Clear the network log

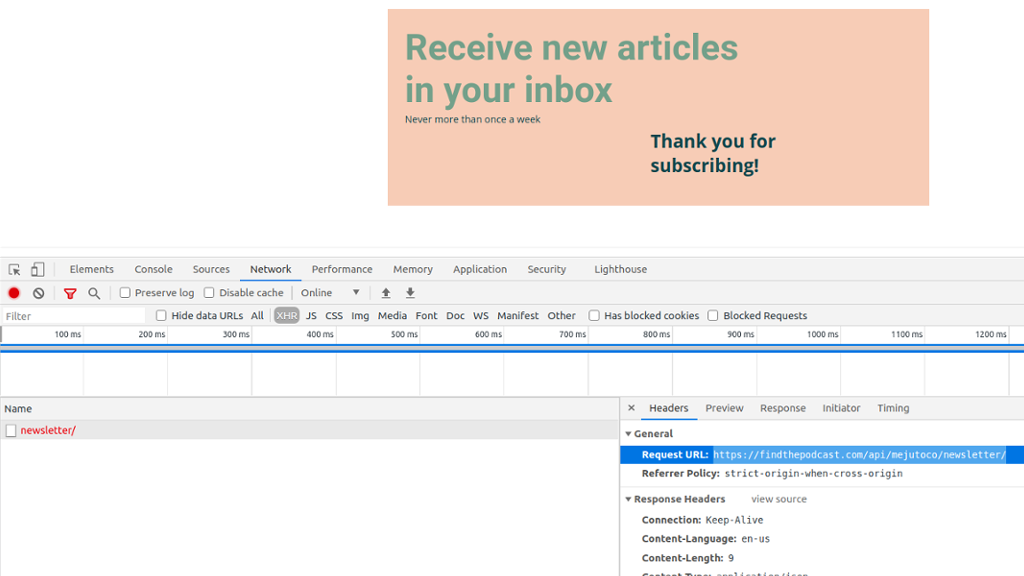(x=38, y=293)
